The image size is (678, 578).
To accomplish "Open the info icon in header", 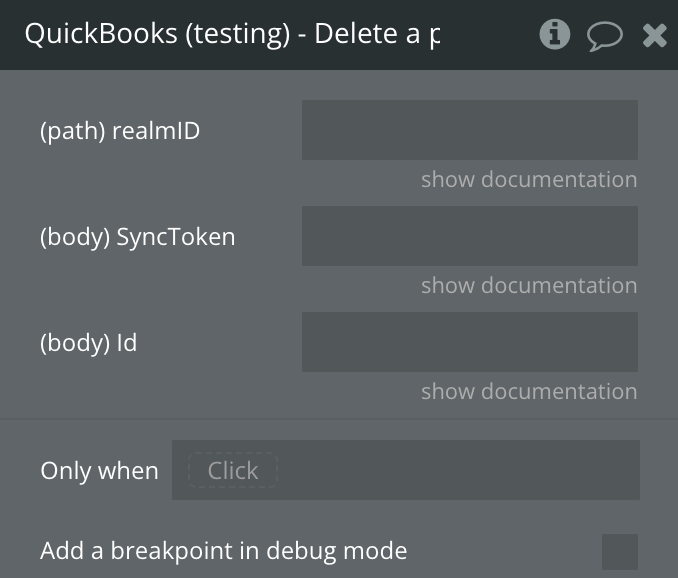I will [554, 35].
